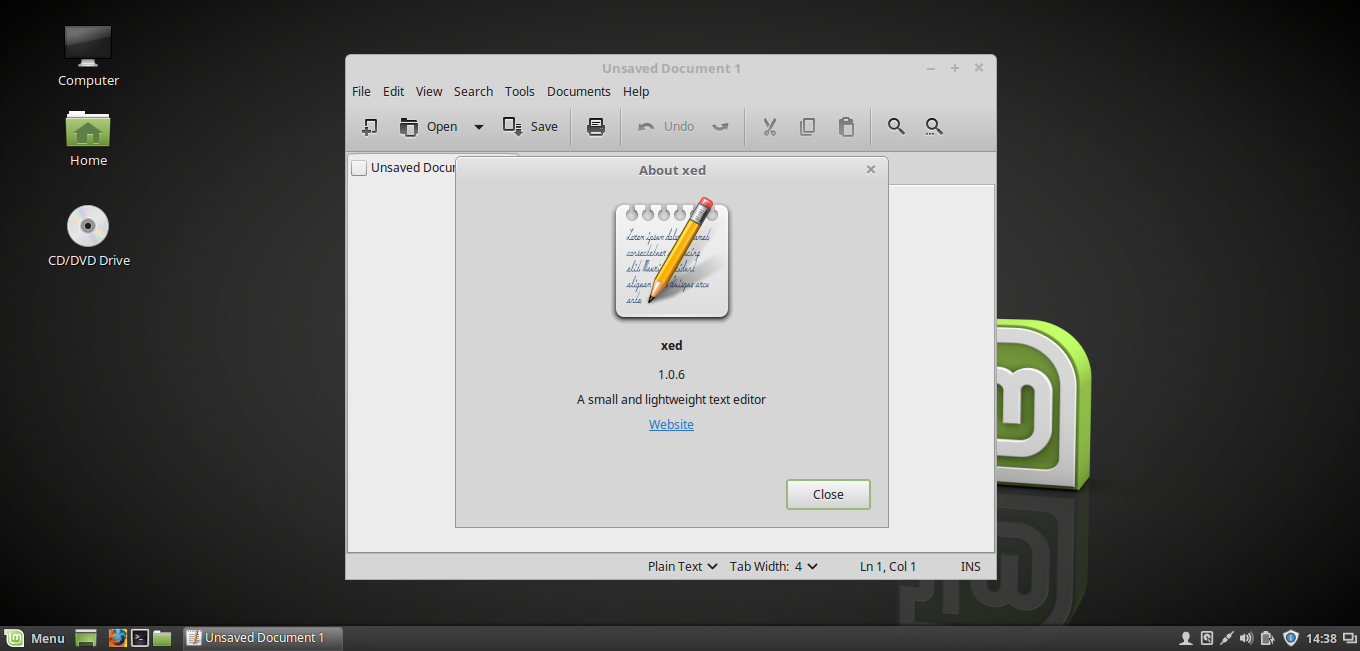Select the Home folder desktop icon
Image resolution: width=1360 pixels, height=651 pixels.
click(88, 138)
